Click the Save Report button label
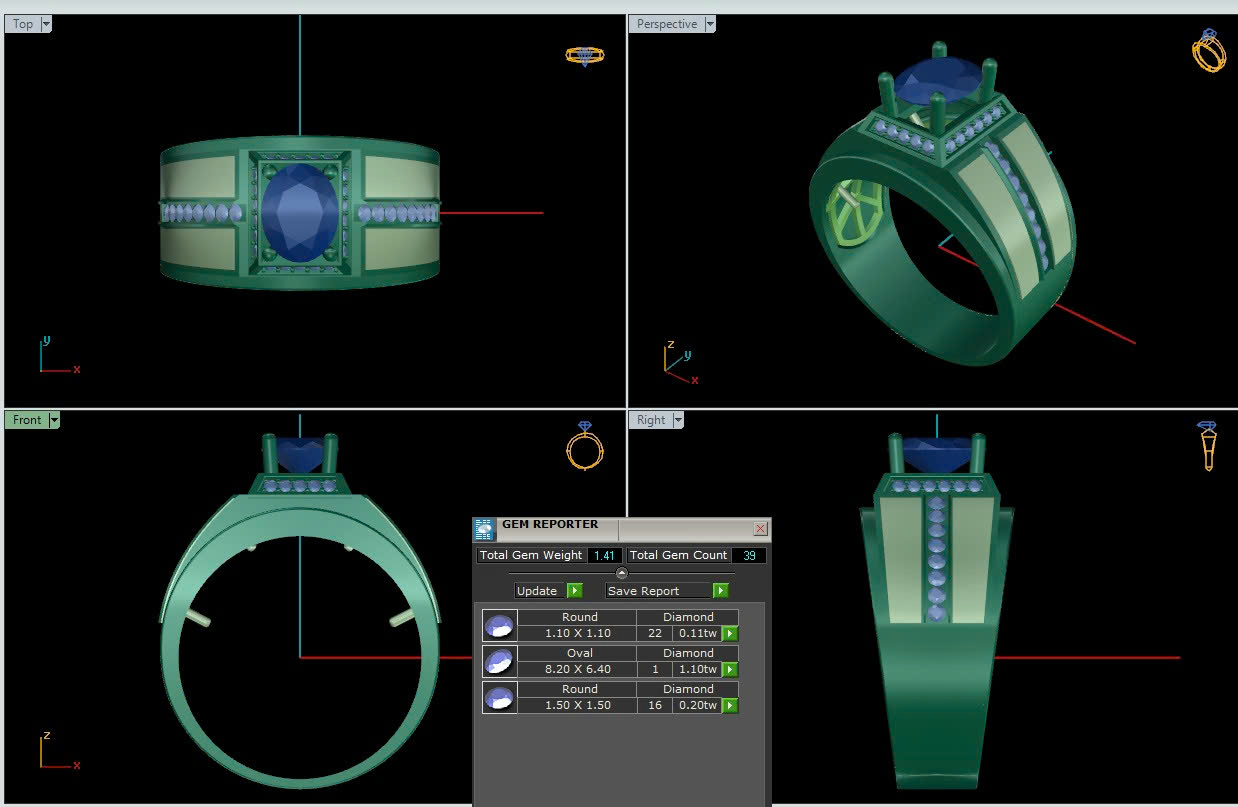This screenshot has height=807, width=1238. [x=645, y=591]
